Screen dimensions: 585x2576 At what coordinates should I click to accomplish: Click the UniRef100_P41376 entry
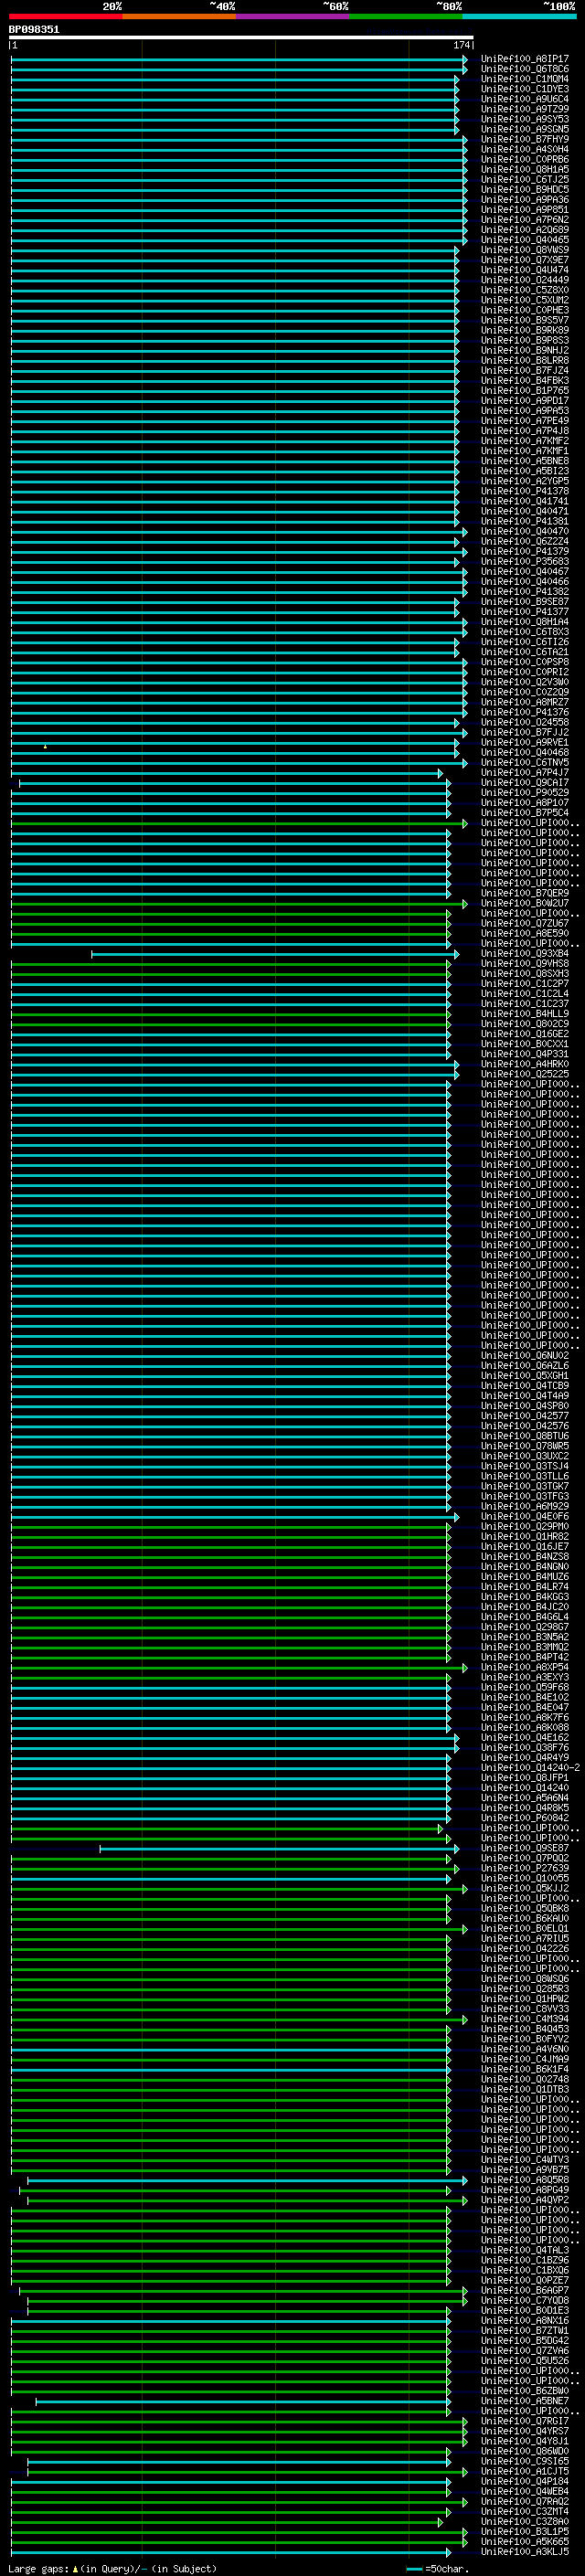pos(524,712)
